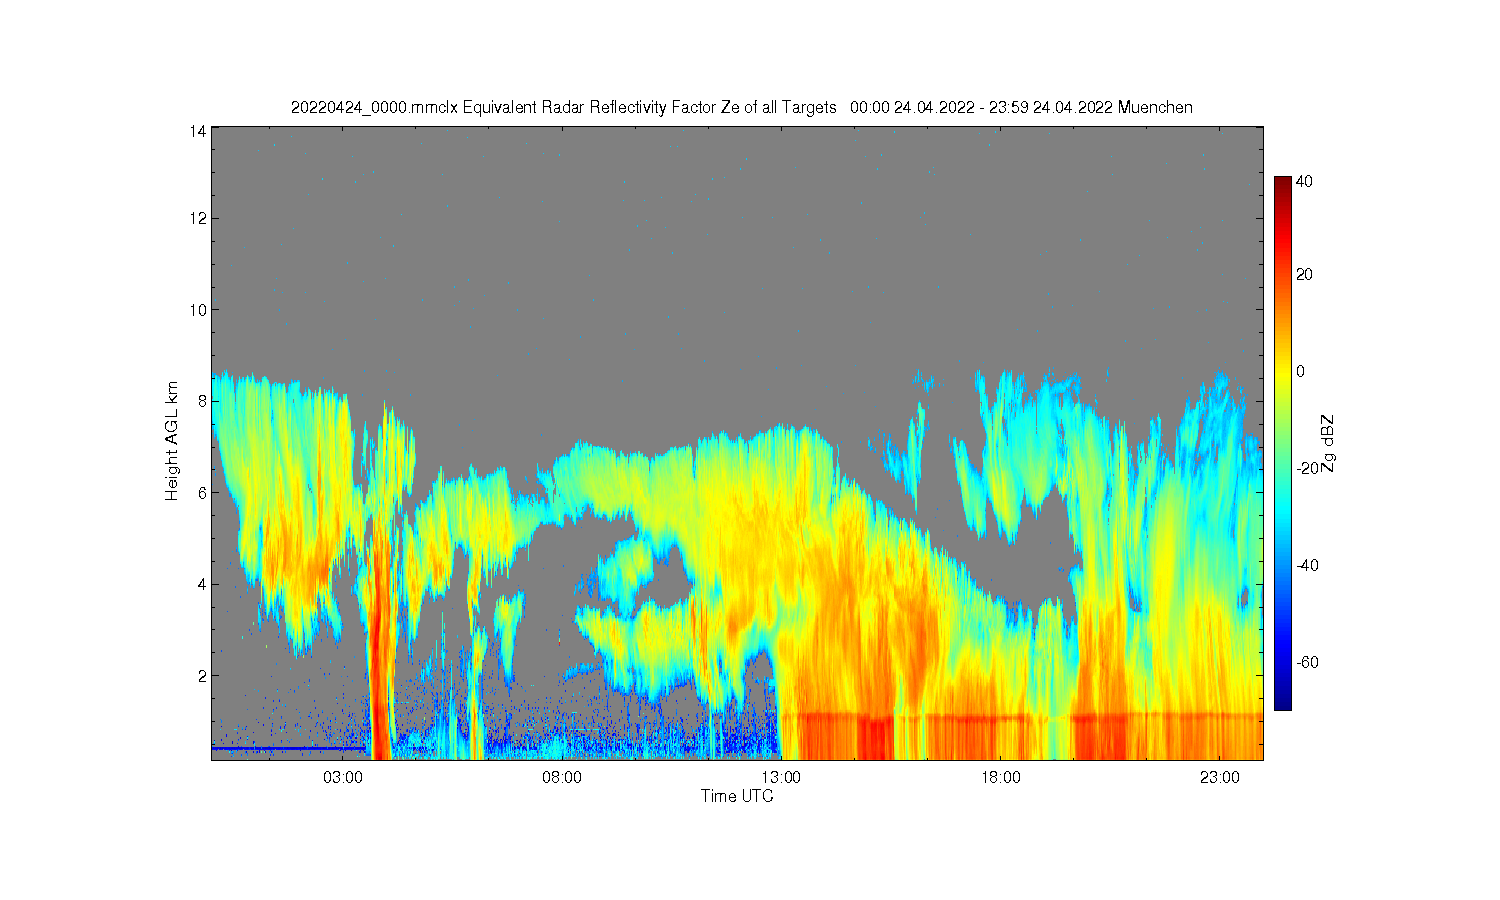
Task: Click the colorbar value 20
Action: [1304, 275]
